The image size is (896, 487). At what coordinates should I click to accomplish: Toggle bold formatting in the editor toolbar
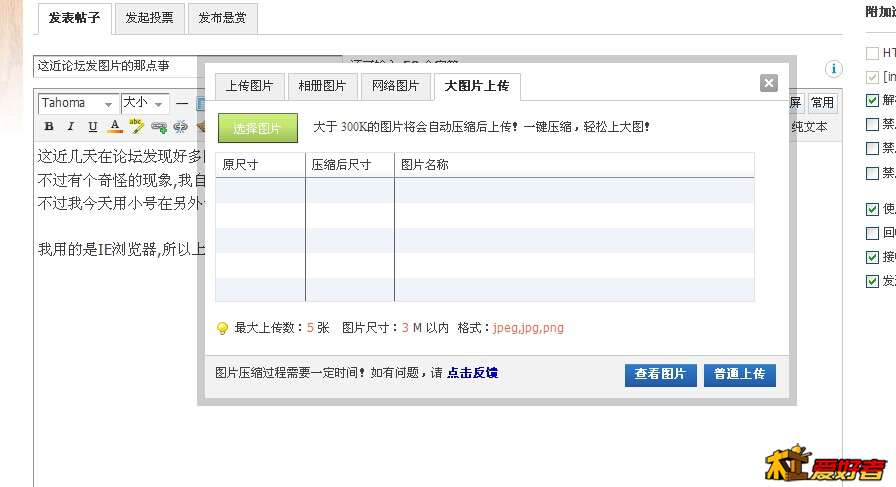click(49, 127)
